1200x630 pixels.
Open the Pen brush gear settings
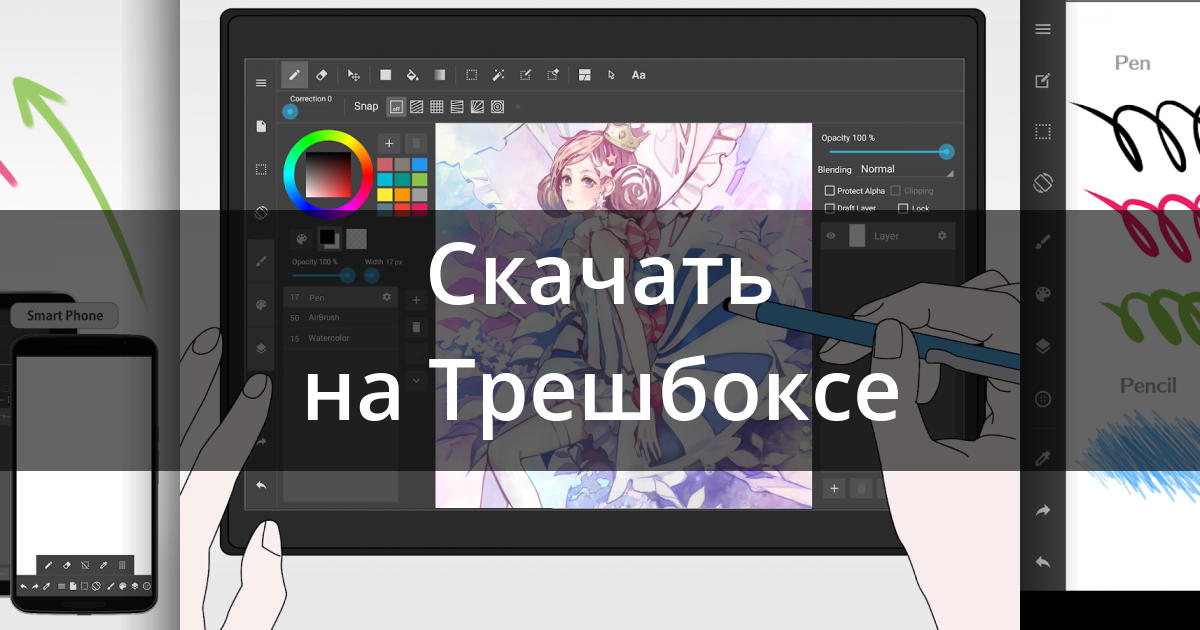[x=387, y=297]
